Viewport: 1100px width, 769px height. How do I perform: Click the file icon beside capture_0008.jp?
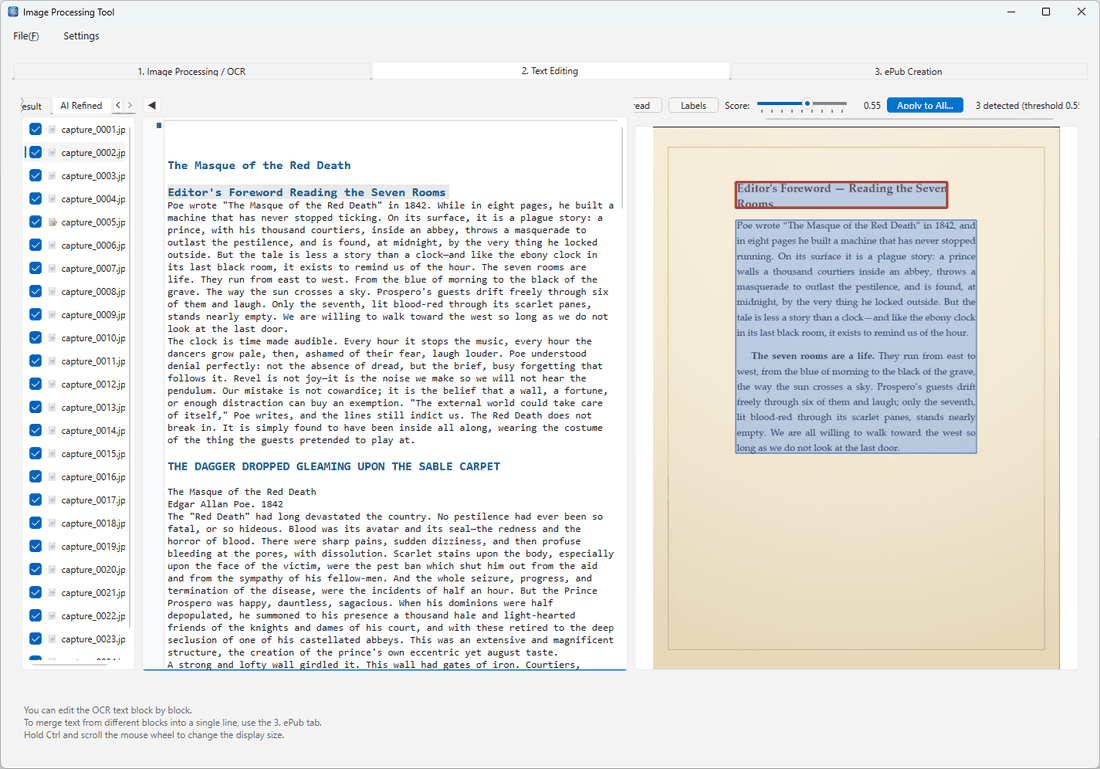(52, 292)
